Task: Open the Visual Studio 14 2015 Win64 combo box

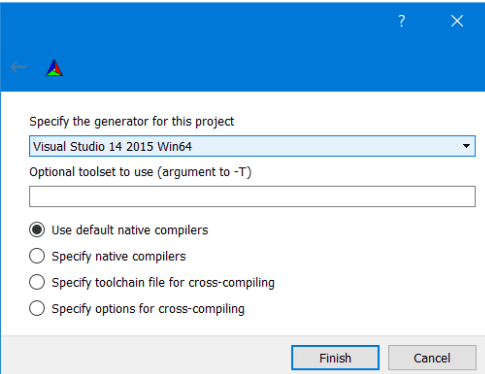Action: point(252,146)
